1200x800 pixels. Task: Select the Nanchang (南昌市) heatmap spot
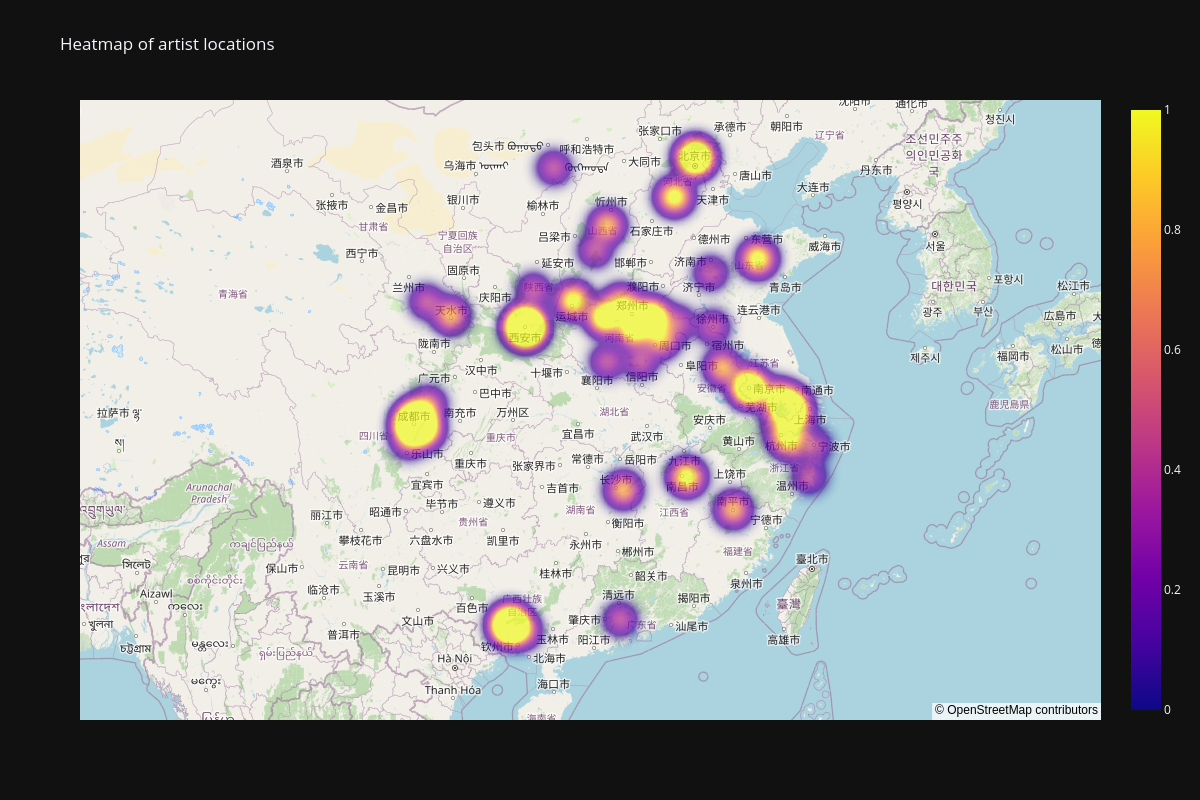685,478
